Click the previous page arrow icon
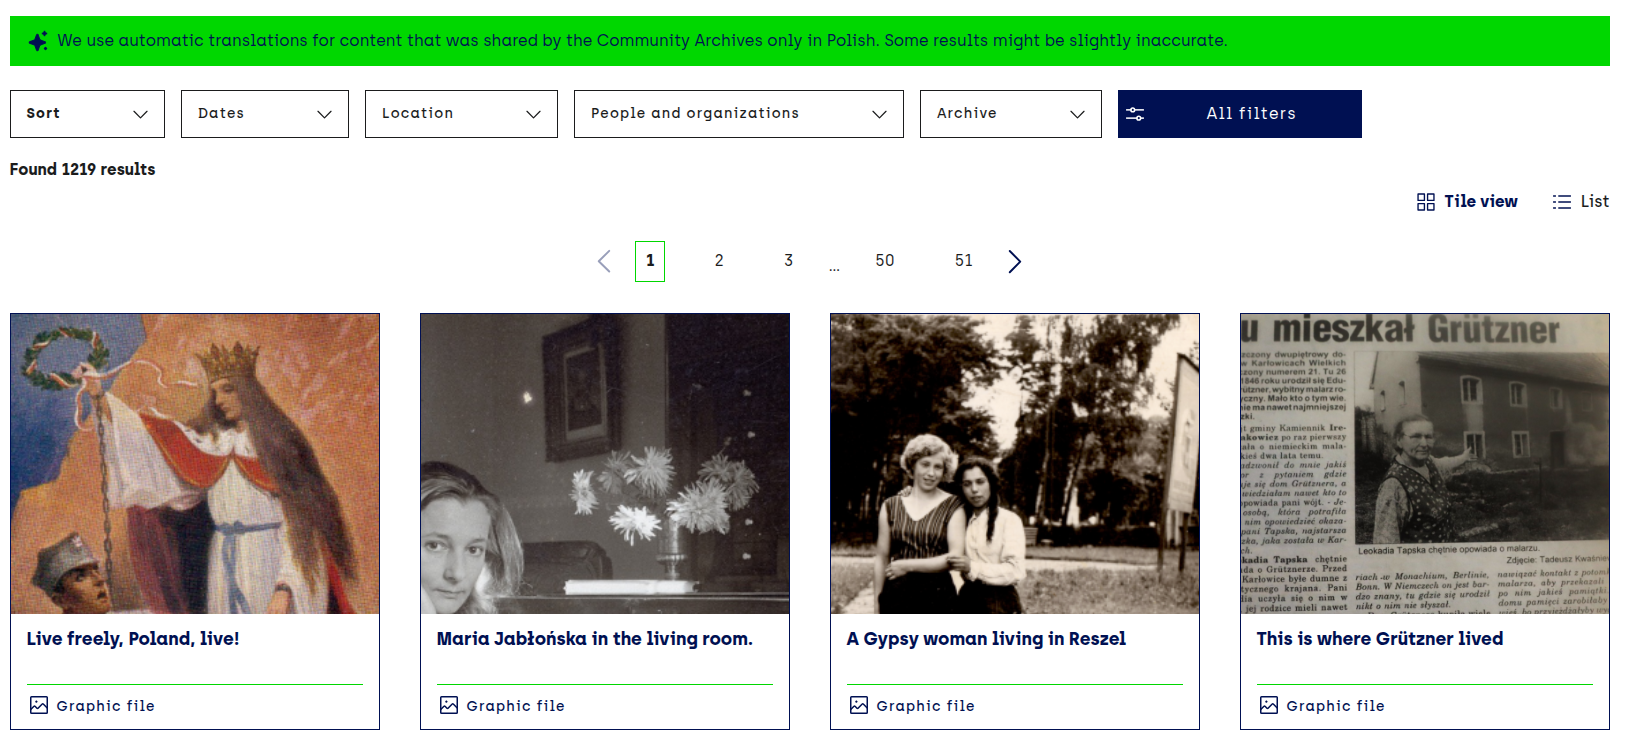The width and height of the screenshot is (1628, 740). 604,262
